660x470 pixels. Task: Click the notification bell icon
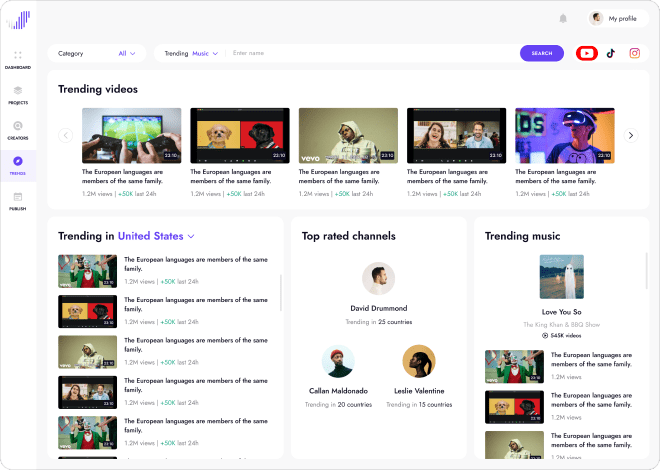563,18
